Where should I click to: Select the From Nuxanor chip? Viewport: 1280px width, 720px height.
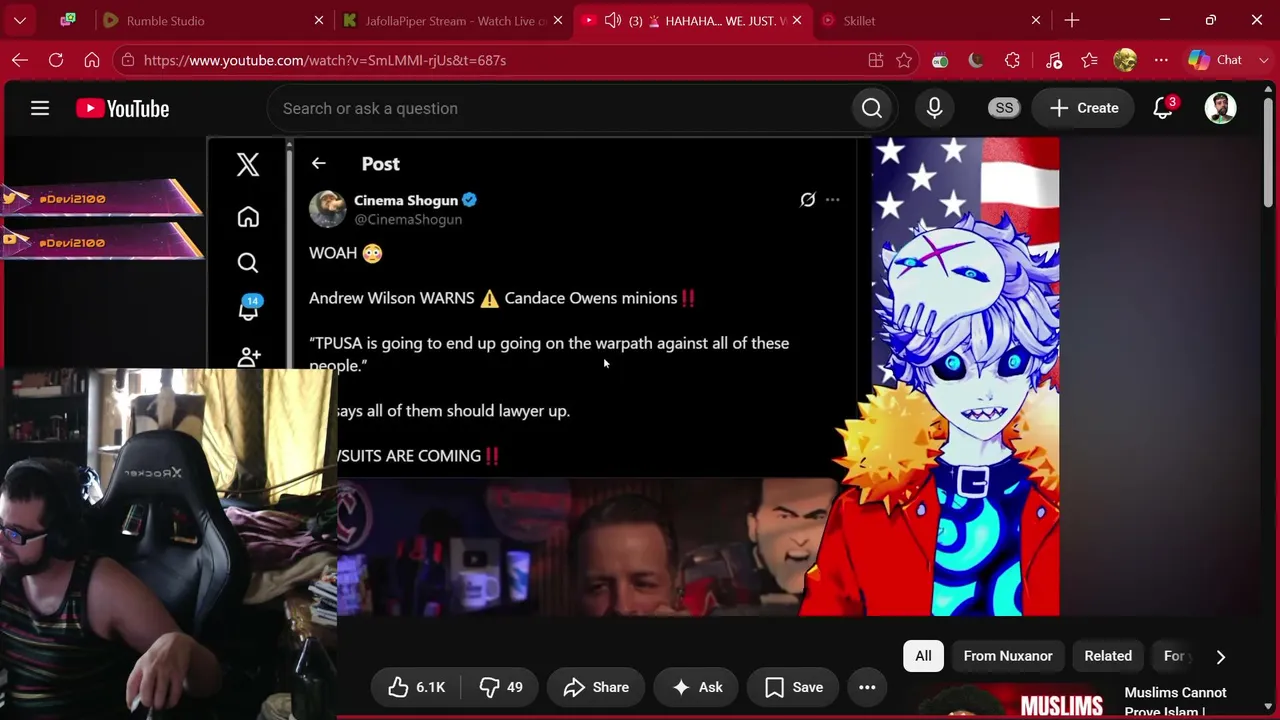[1008, 656]
